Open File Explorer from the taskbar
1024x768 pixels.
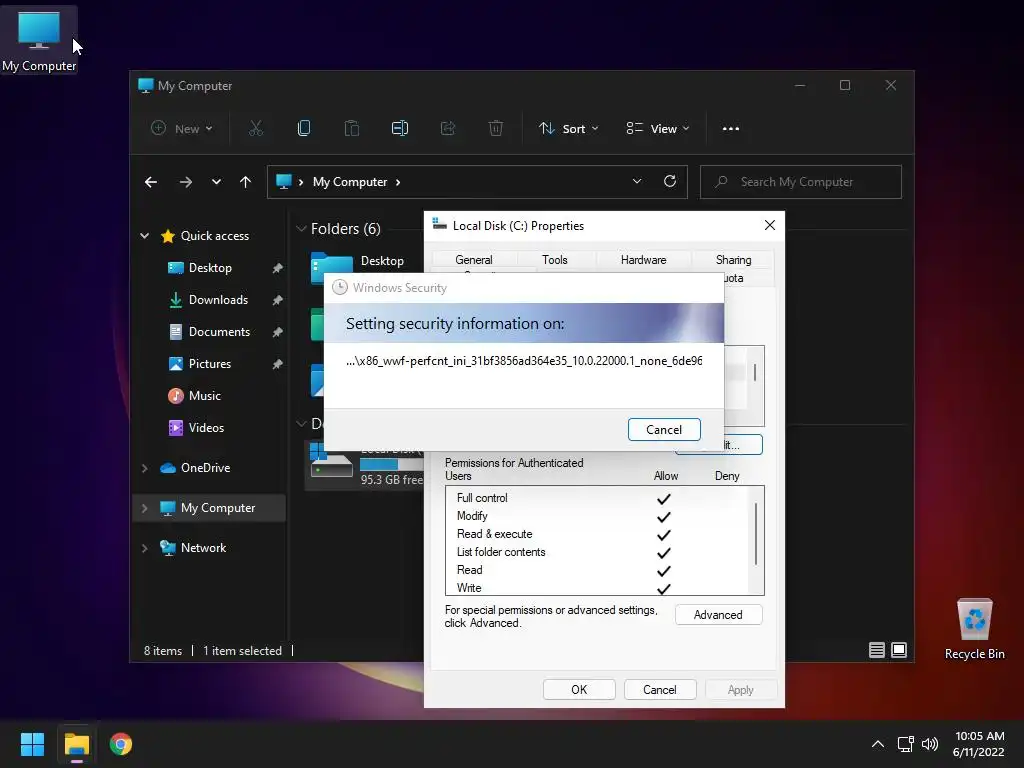[76, 744]
